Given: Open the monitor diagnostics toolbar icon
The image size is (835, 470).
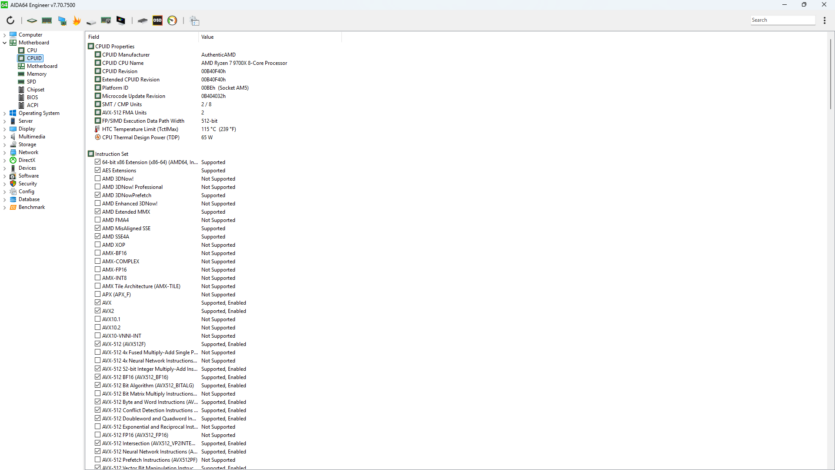Looking at the screenshot, I should click(121, 20).
